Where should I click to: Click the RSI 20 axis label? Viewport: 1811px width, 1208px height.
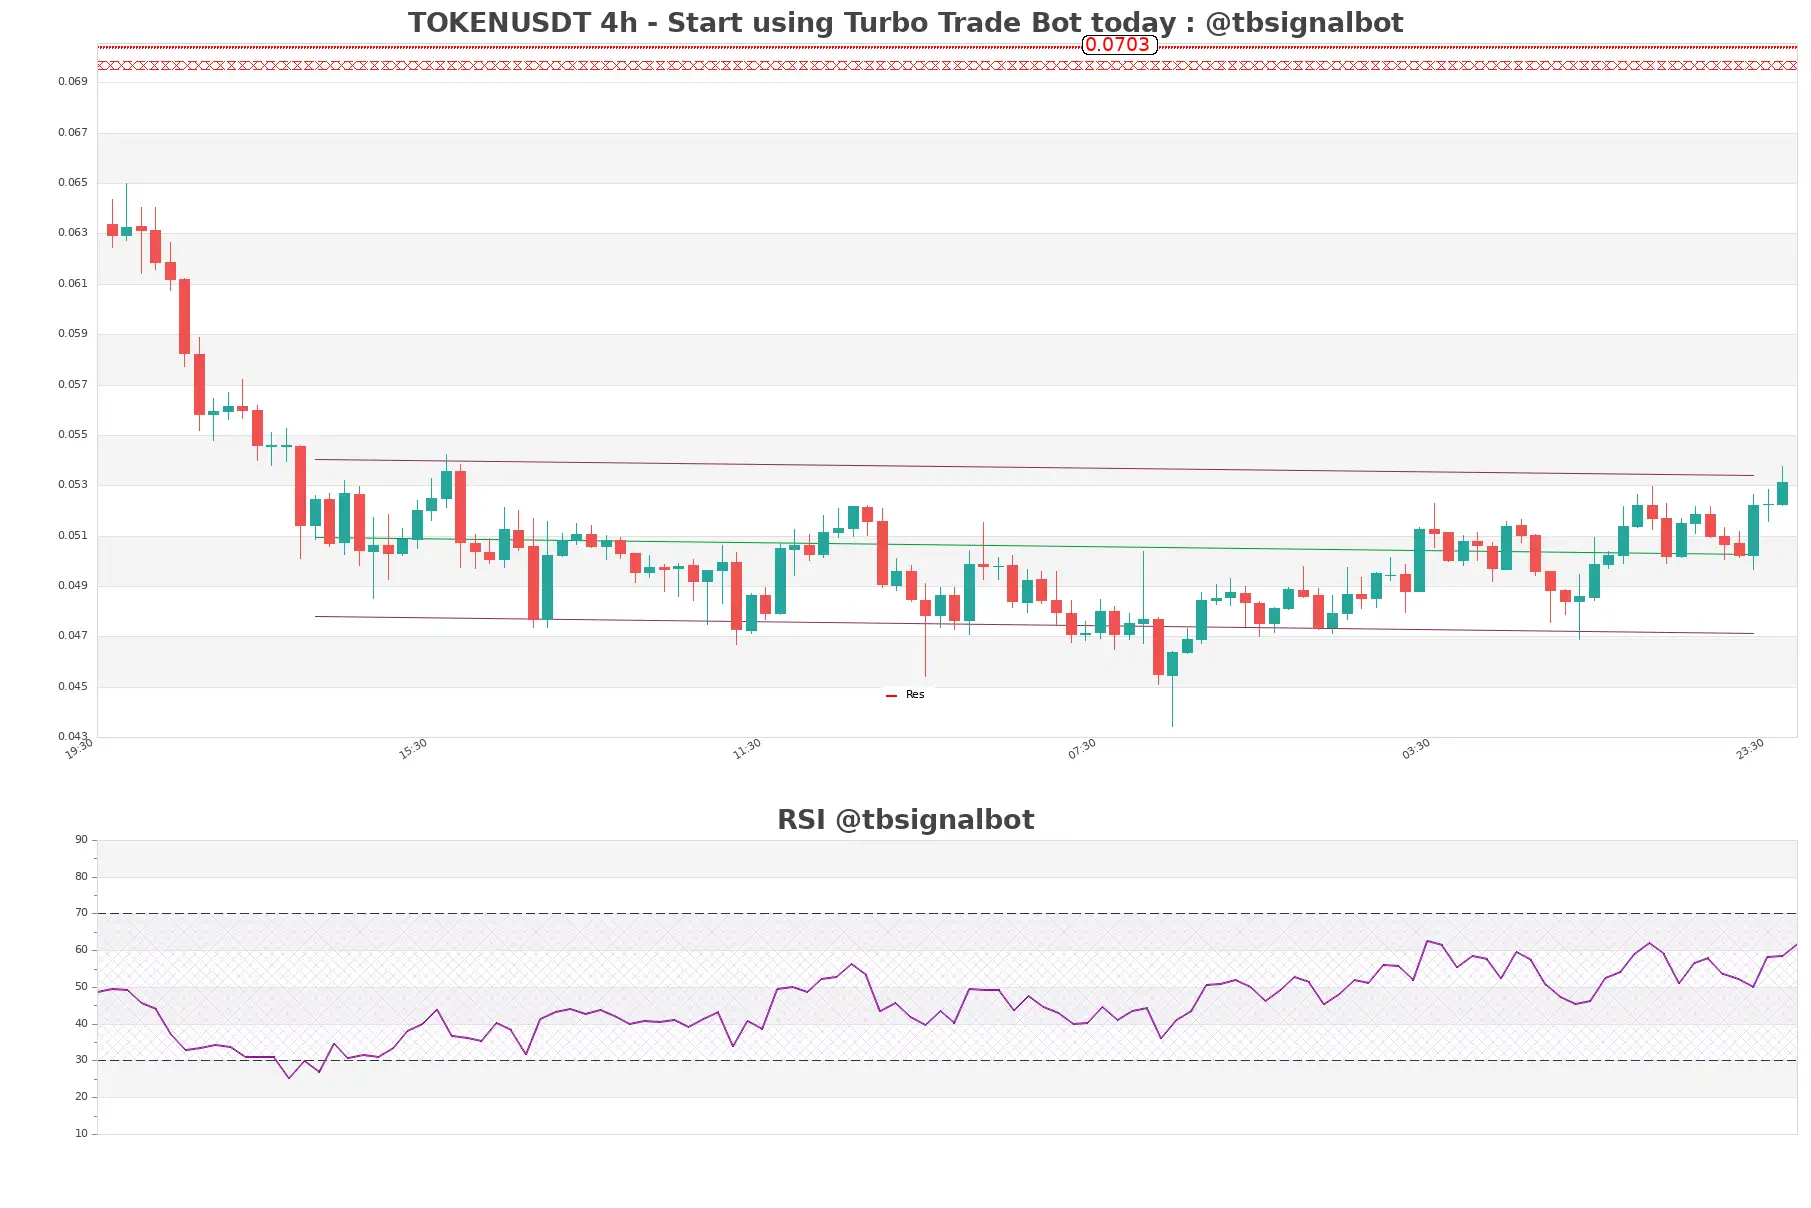coord(81,1097)
